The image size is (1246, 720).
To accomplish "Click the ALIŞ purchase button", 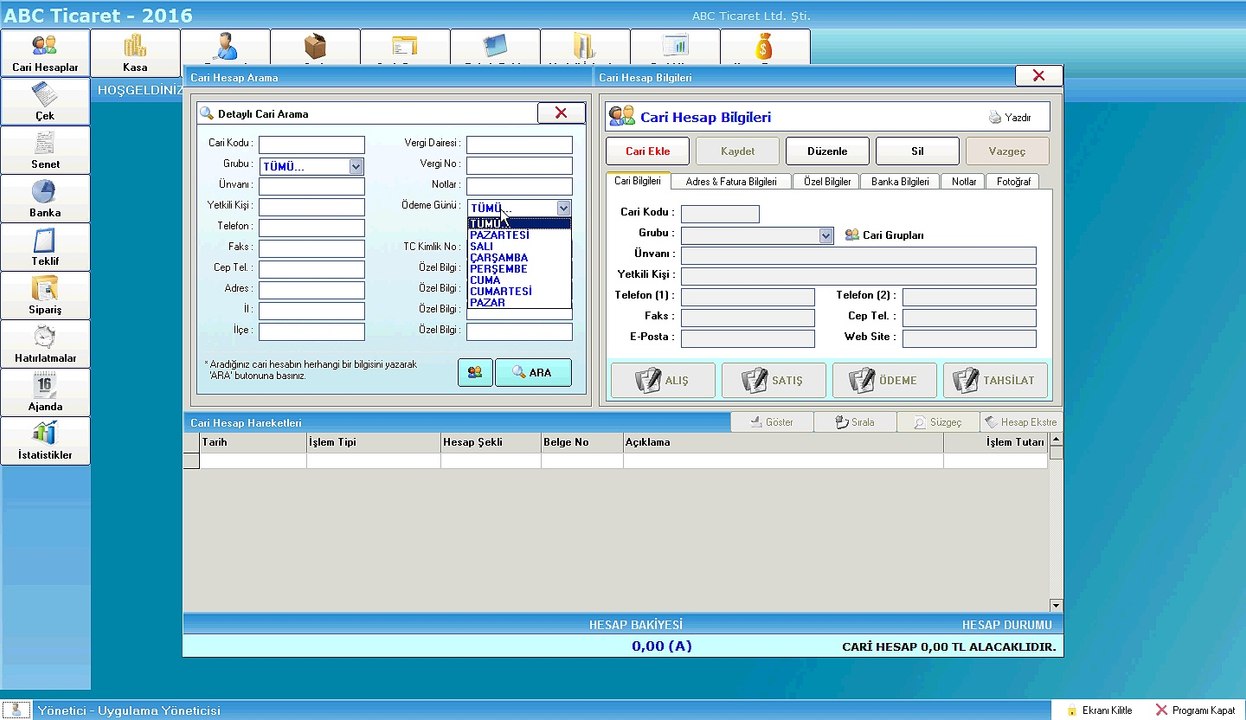I will (x=663, y=381).
